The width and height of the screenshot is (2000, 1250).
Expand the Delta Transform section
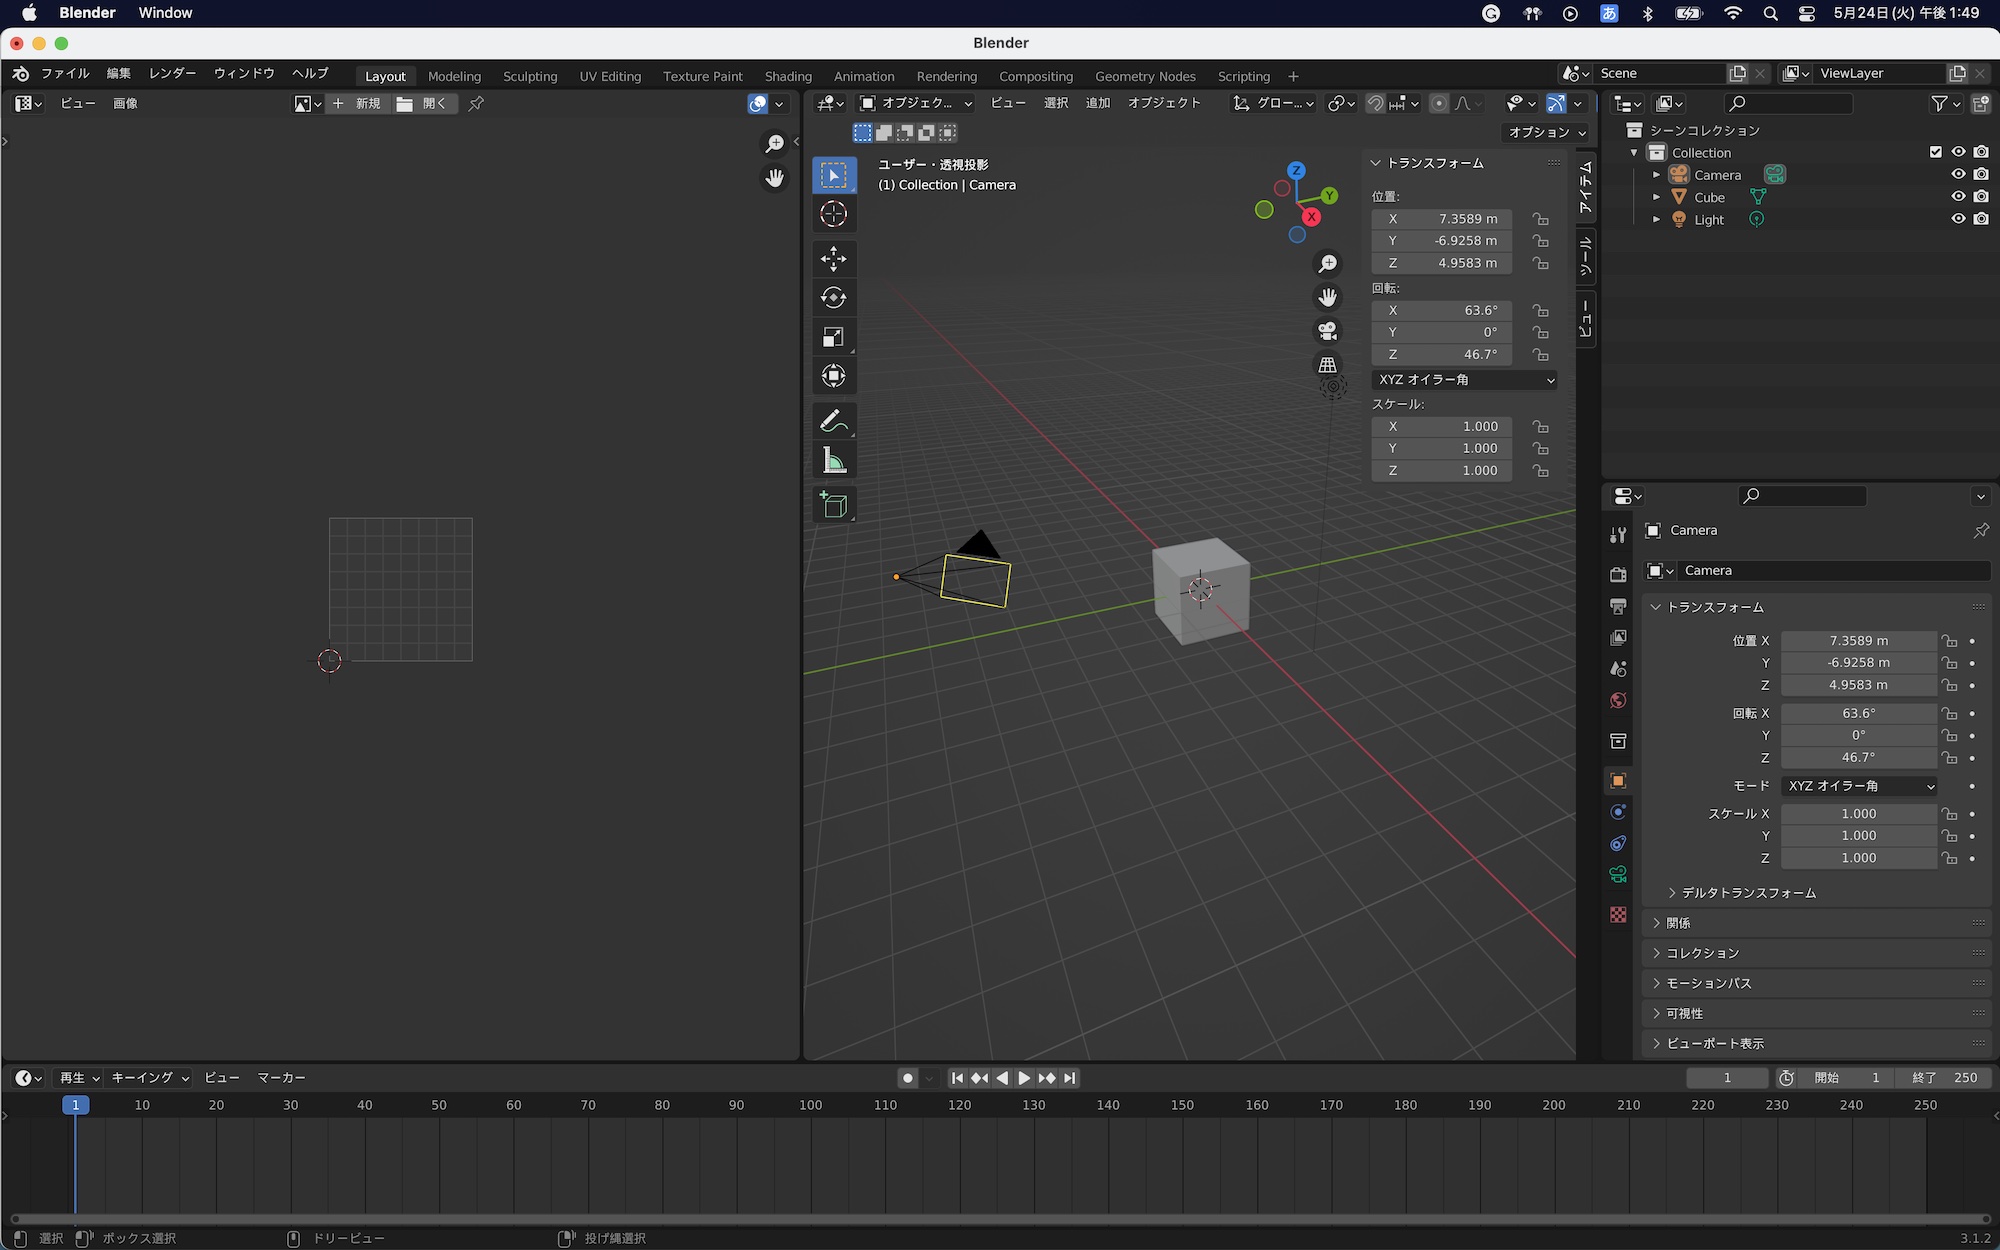coord(1748,893)
